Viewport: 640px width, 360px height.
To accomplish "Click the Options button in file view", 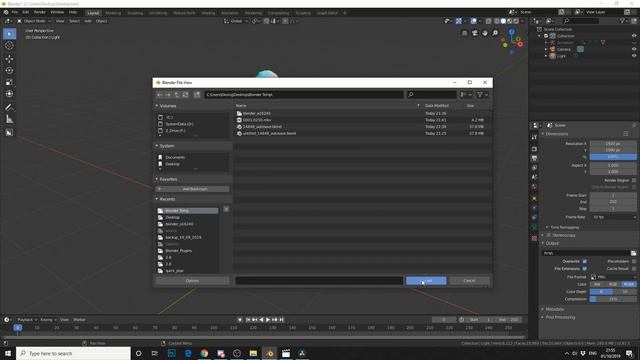I will (192, 281).
